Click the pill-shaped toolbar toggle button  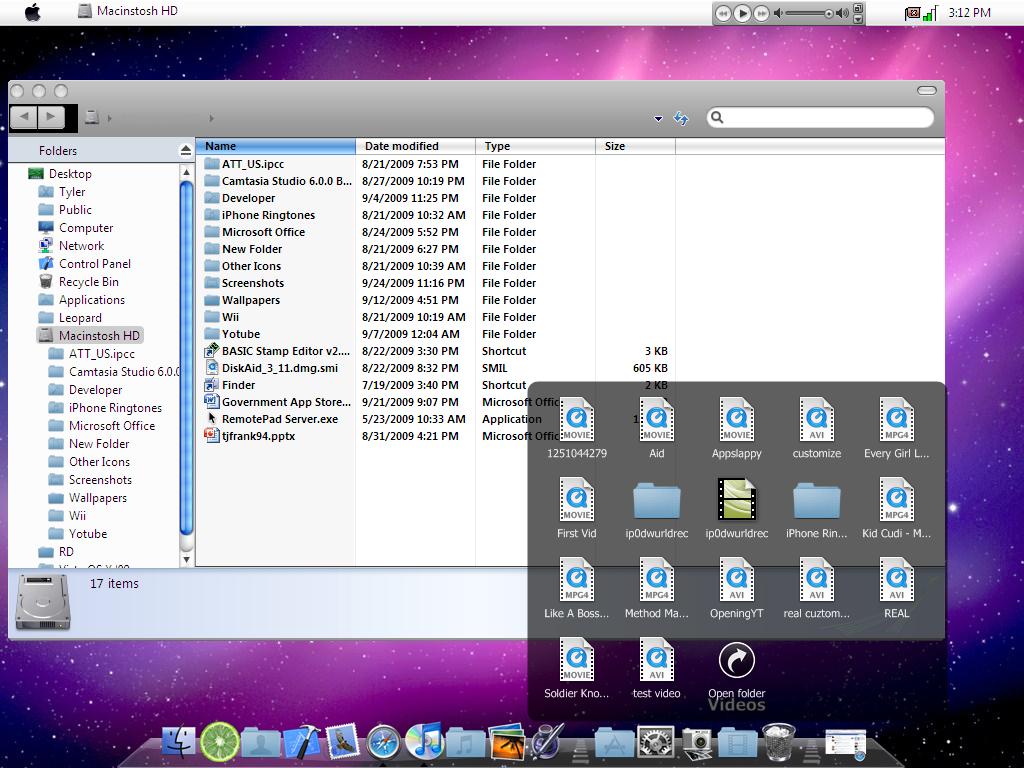point(927,91)
